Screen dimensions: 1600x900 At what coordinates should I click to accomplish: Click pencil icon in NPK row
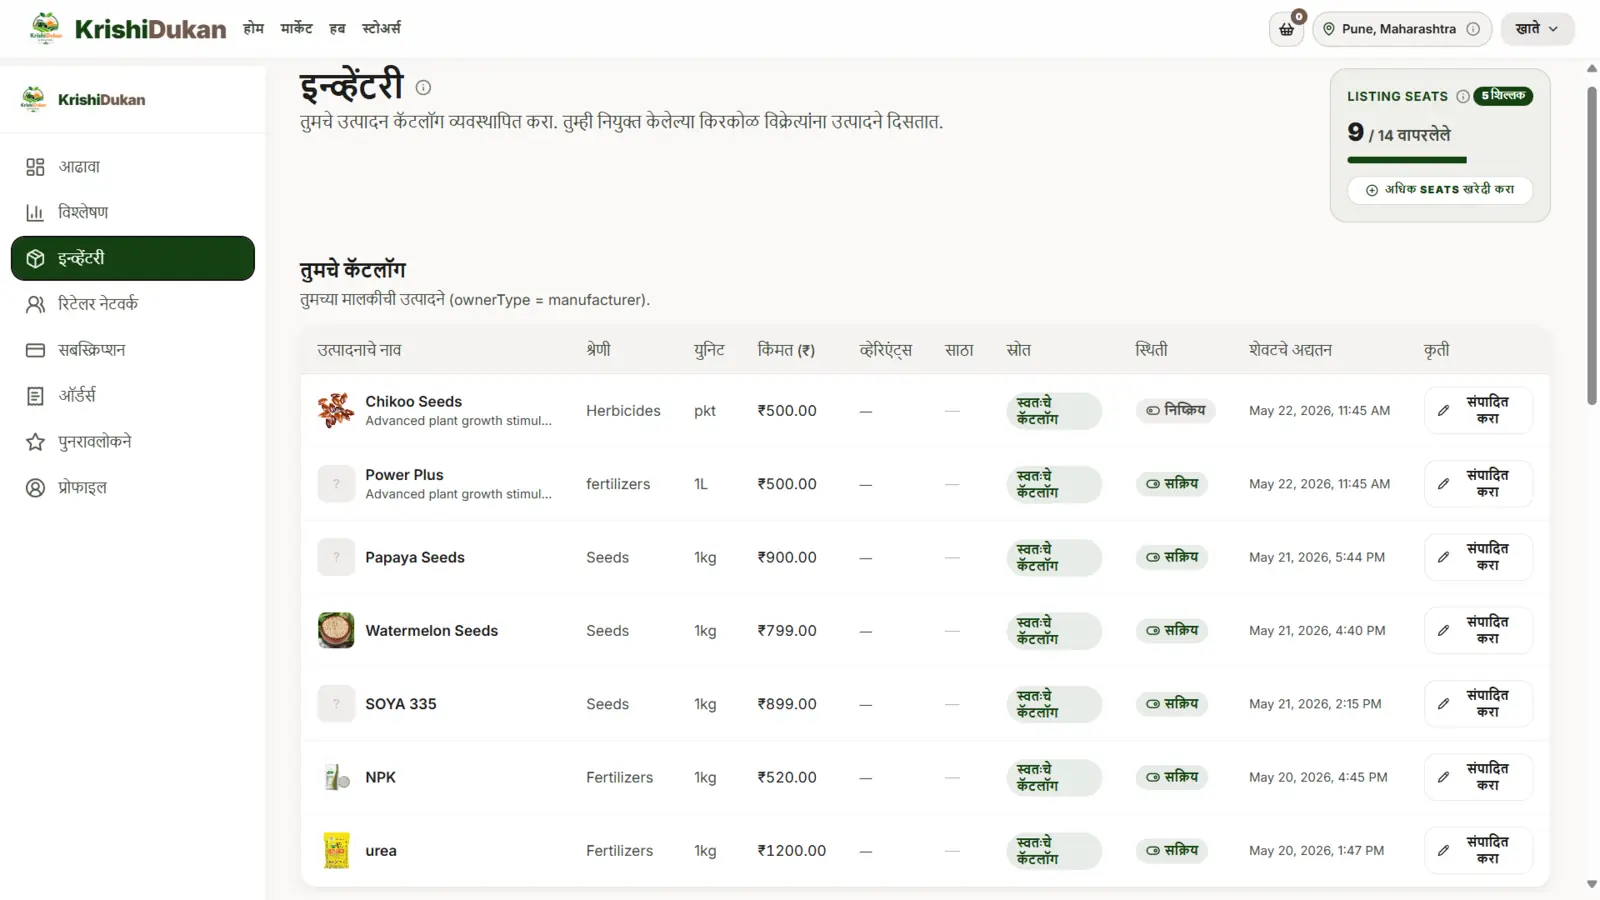[x=1443, y=777]
